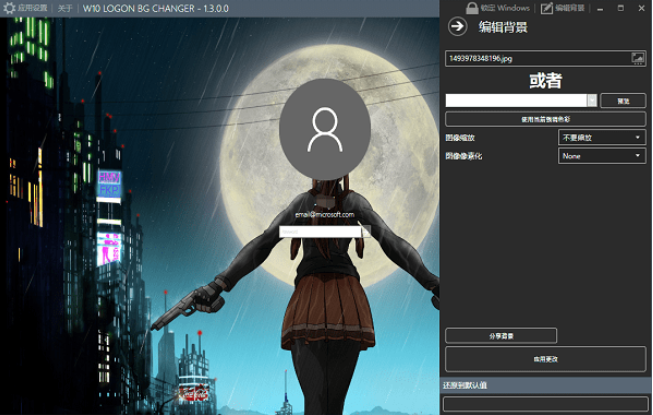Minimize the Logon BG Changer window
Image resolution: width=653 pixels, height=415 pixels.
click(600, 8)
